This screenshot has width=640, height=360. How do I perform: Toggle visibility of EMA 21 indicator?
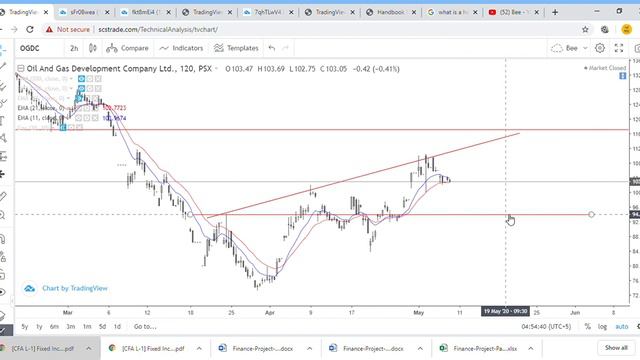(x=79, y=108)
